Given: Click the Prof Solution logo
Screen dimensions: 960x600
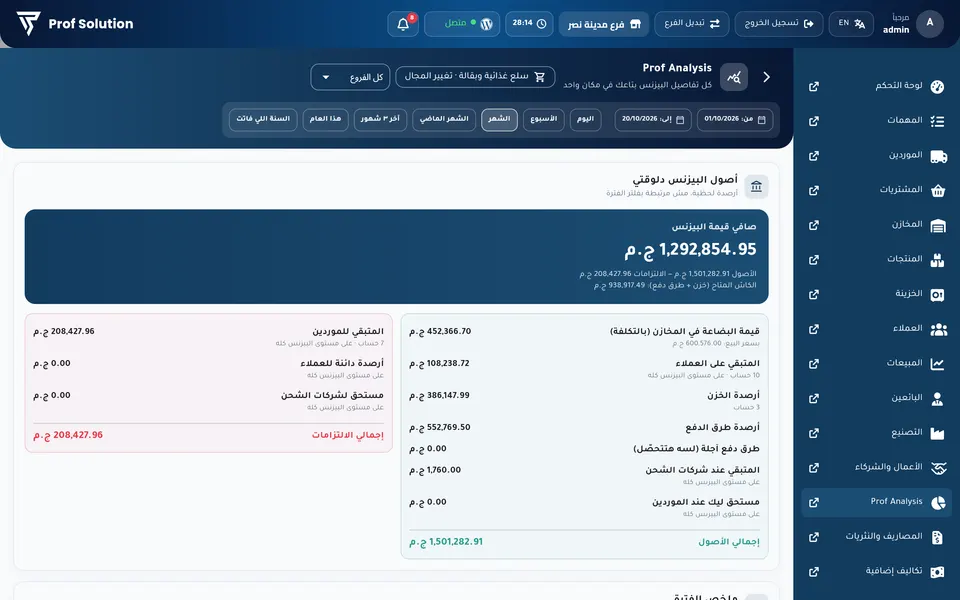Looking at the screenshot, I should [75, 24].
